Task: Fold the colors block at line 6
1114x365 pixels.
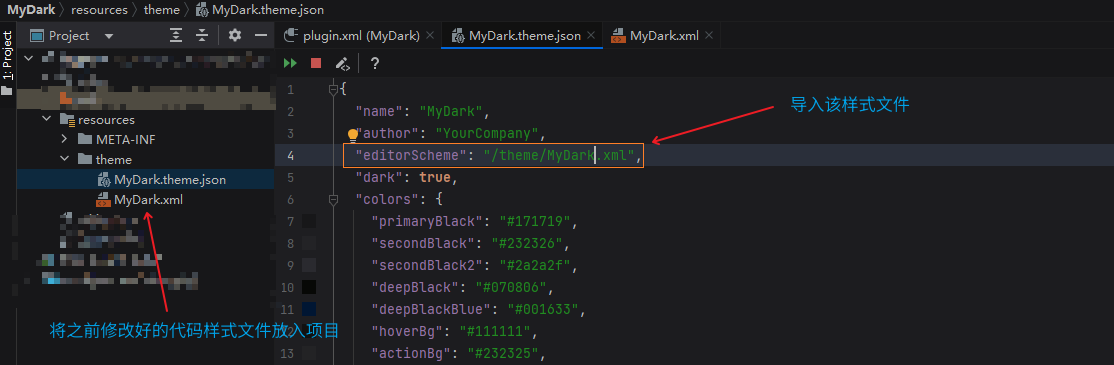Action: (x=333, y=201)
